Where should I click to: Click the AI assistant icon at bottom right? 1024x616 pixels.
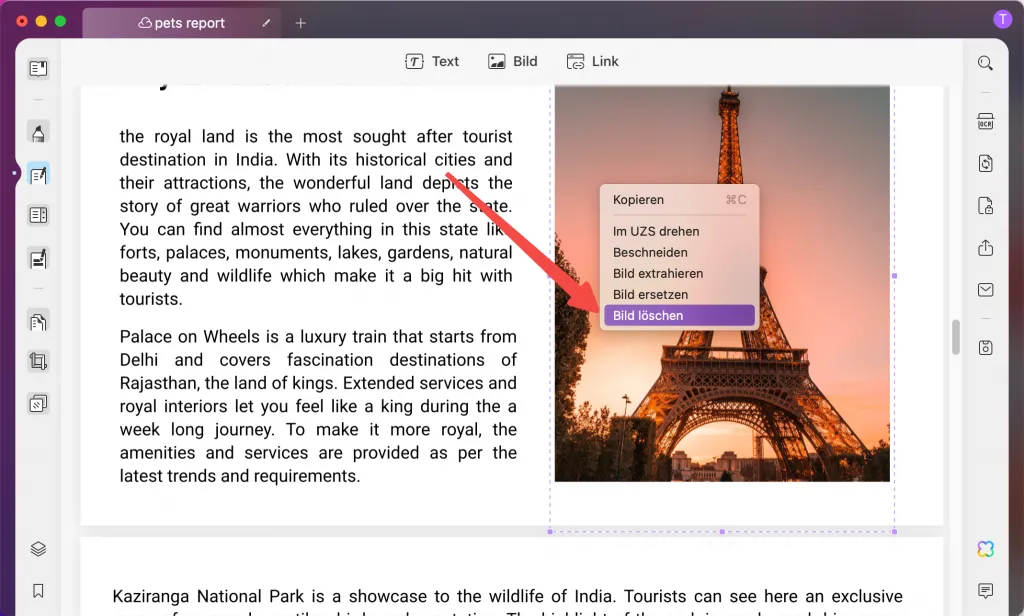pos(985,548)
